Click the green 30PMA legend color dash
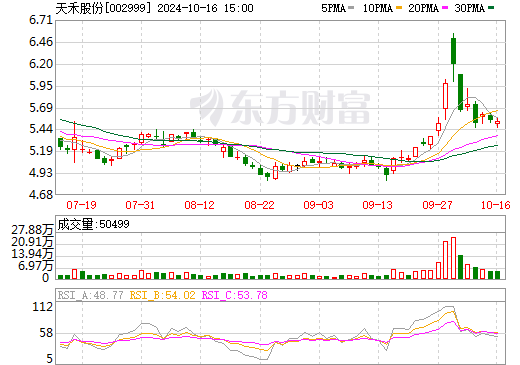520x365 pixels. pos(491,7)
